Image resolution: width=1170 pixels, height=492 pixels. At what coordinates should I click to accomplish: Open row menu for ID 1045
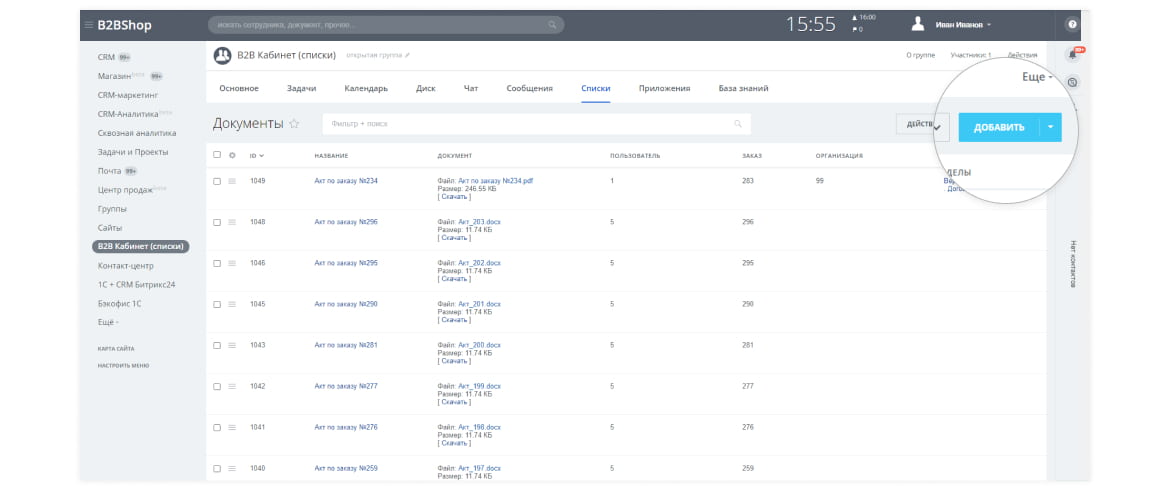tap(232, 305)
